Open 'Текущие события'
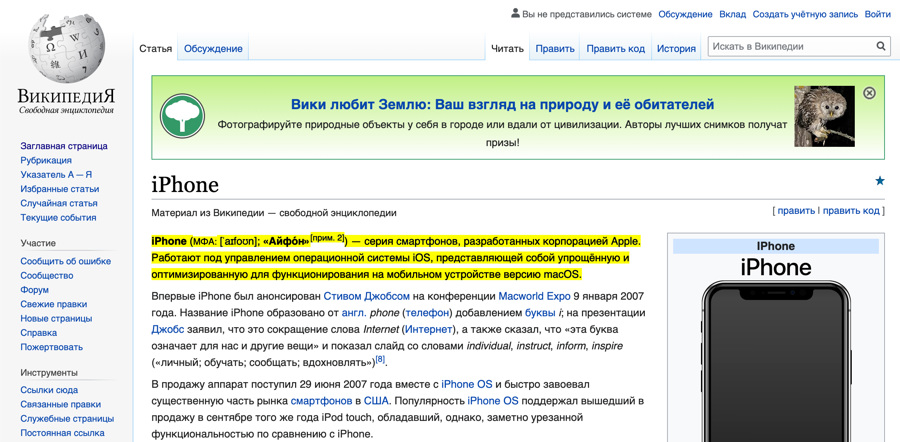This screenshot has width=900, height=442. pyautogui.click(x=58, y=218)
